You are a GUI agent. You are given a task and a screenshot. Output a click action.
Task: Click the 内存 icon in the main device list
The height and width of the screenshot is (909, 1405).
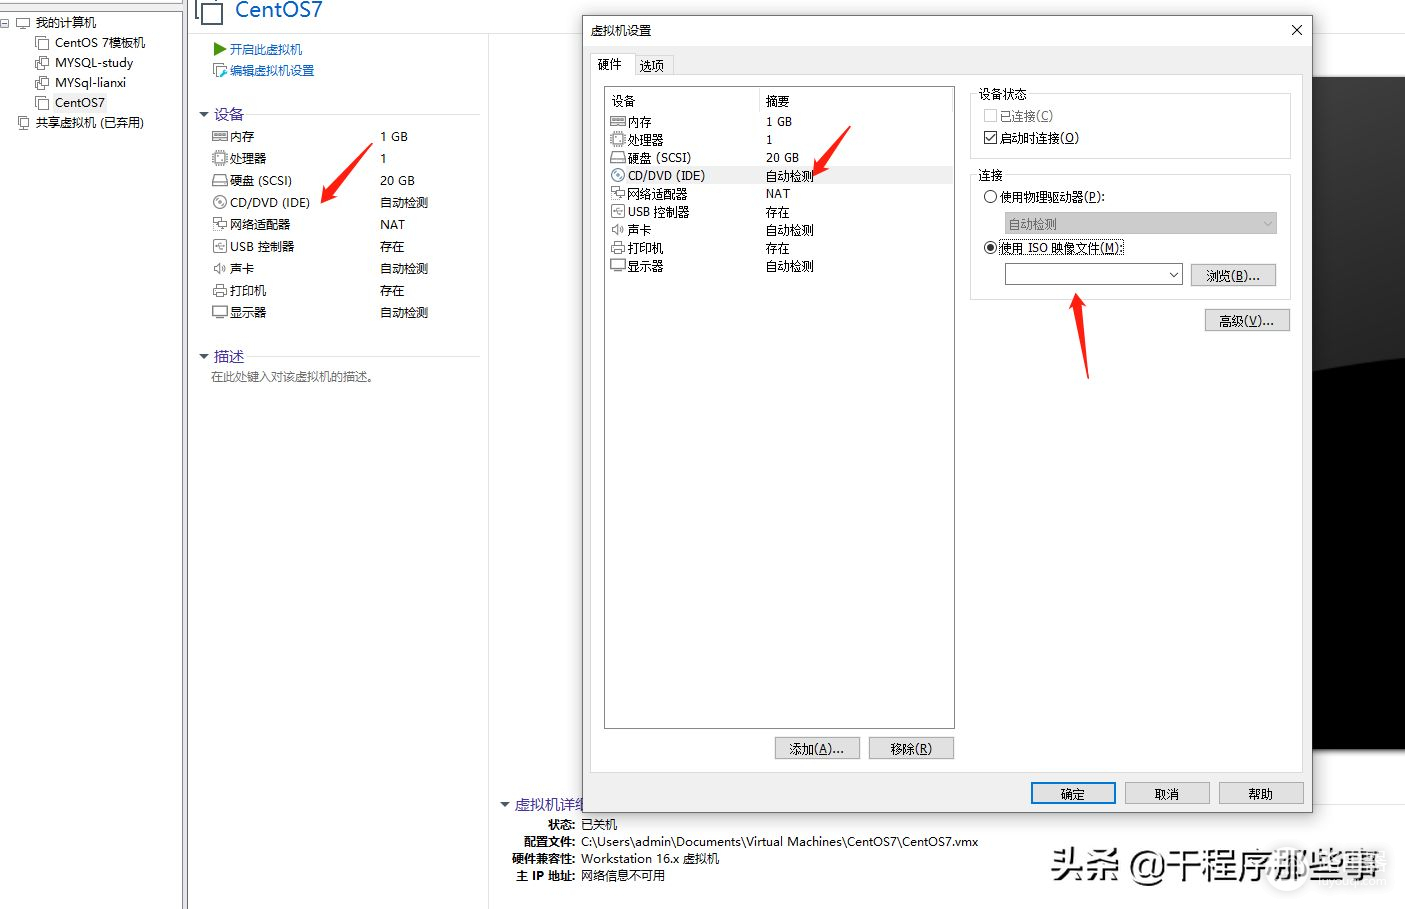pos(220,136)
